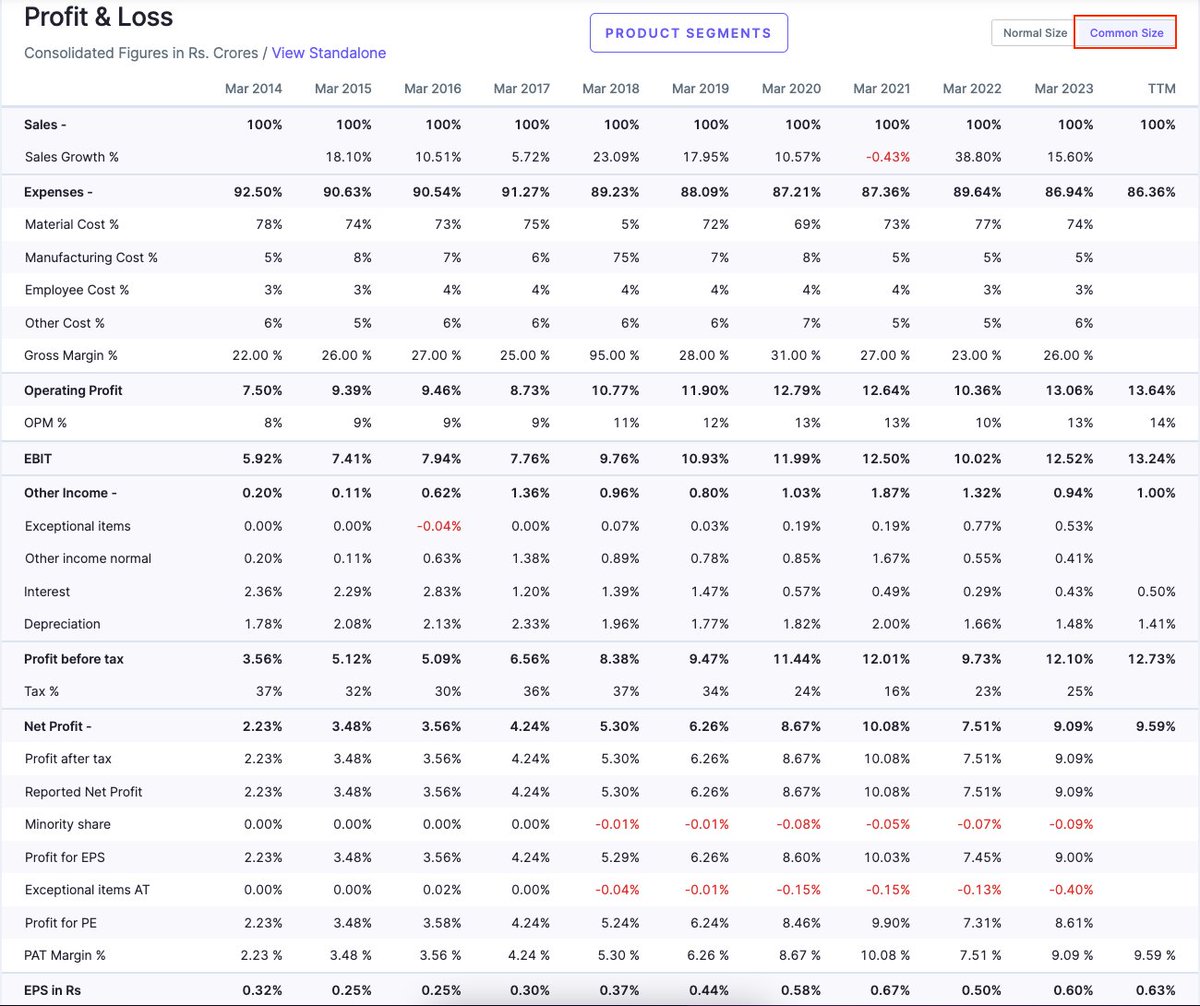This screenshot has height=1006, width=1200.
Task: Switch to Normal Size figures
Action: 1034,33
